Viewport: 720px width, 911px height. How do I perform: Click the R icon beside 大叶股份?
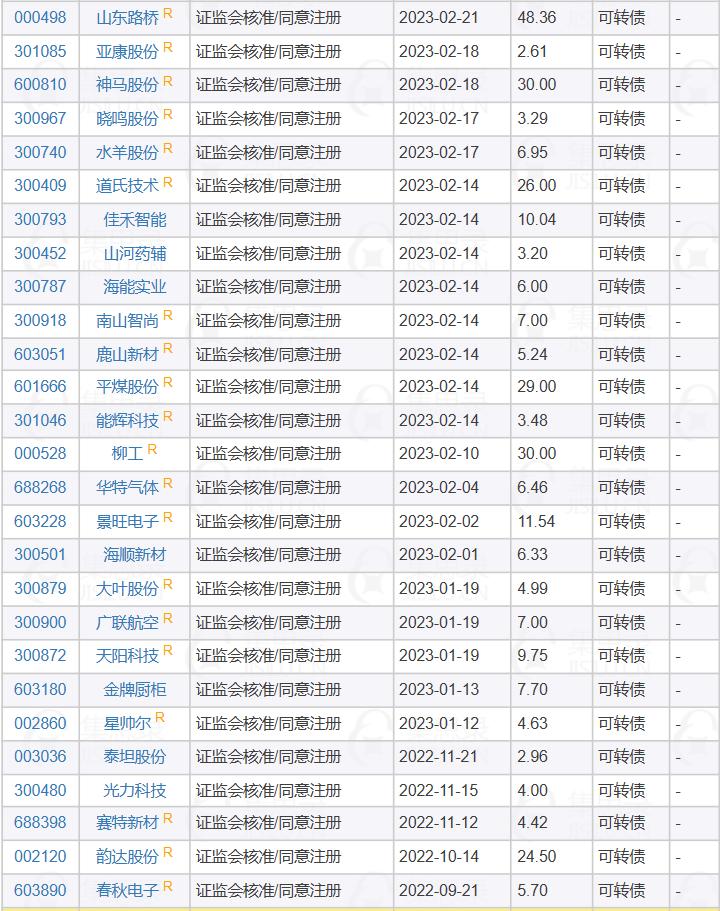[168, 584]
